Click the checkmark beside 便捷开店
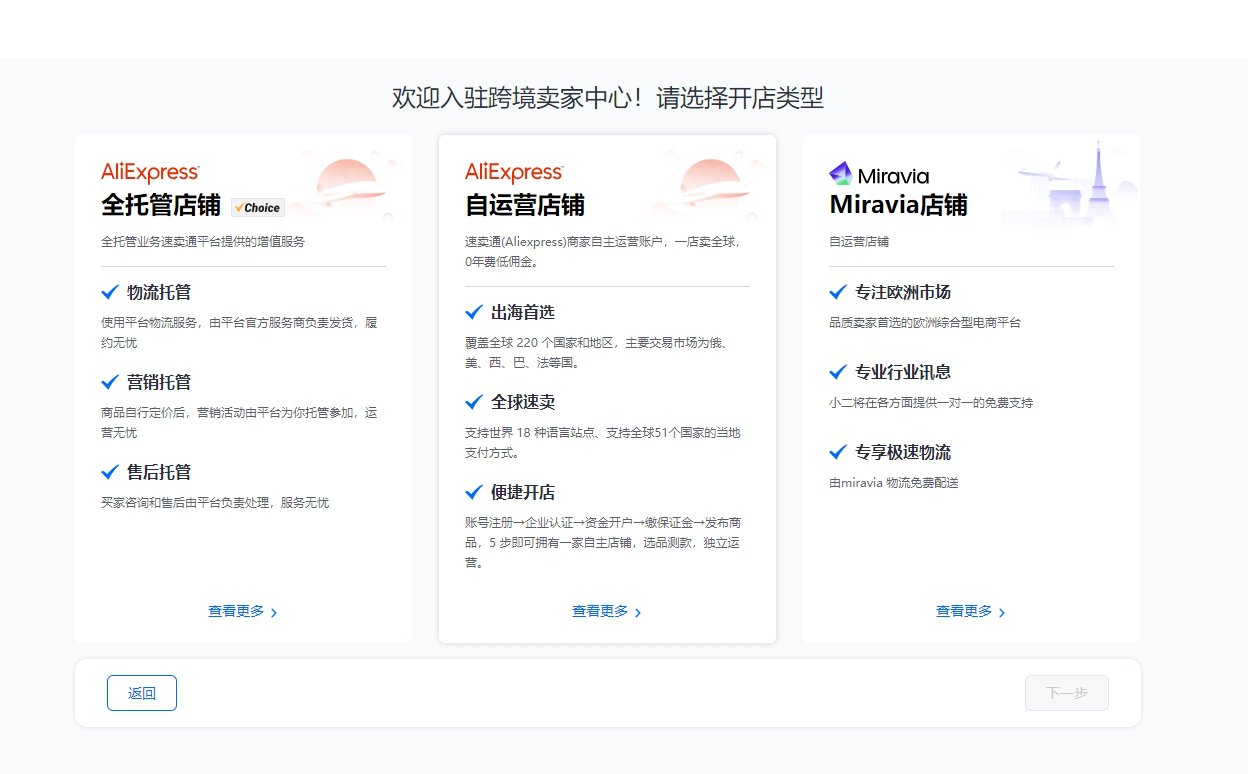This screenshot has height=774, width=1248. [x=474, y=492]
